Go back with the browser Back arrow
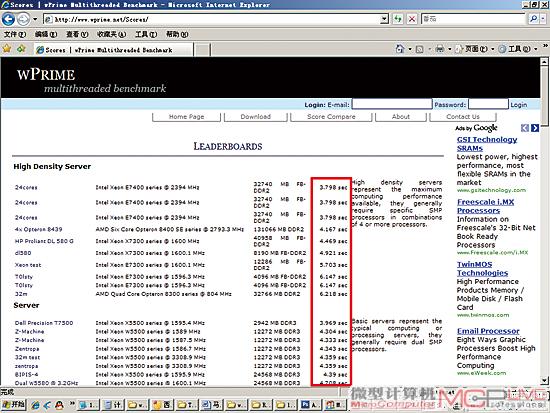550x413 pixels. tap(8, 19)
